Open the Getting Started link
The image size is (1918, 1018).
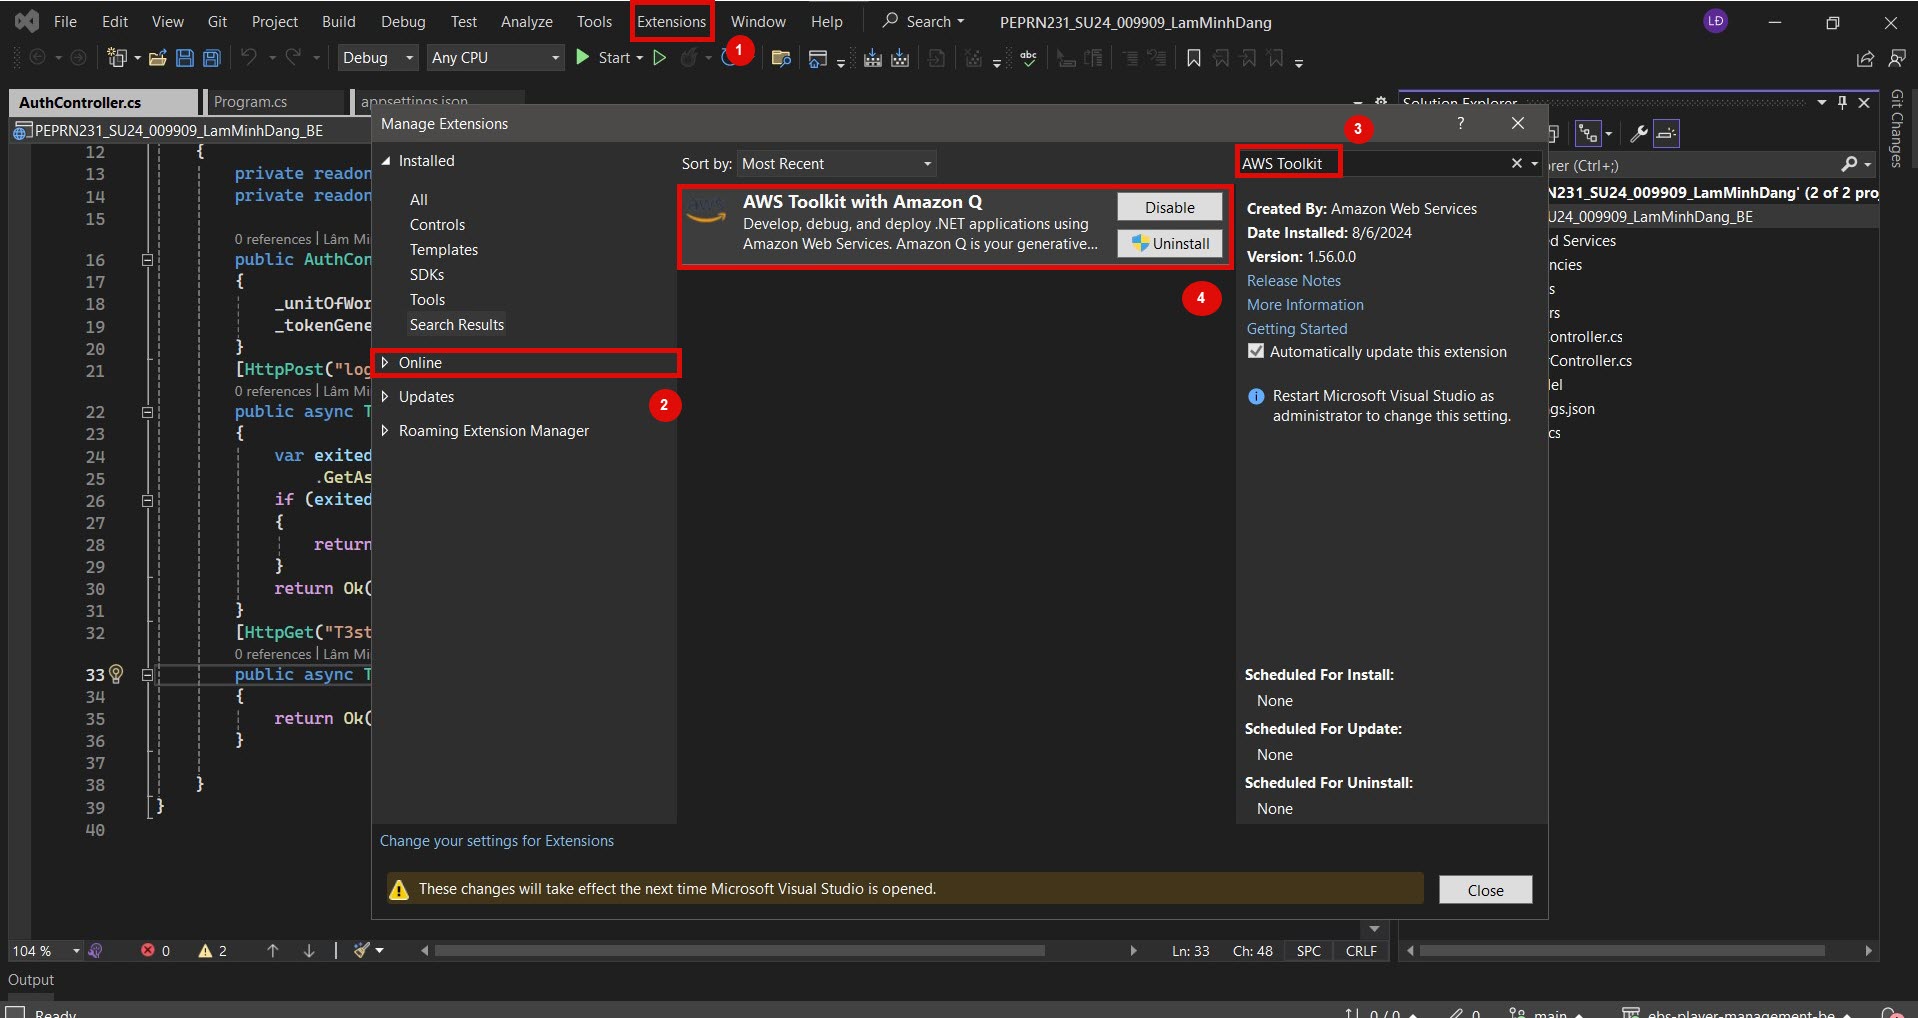coord(1297,329)
